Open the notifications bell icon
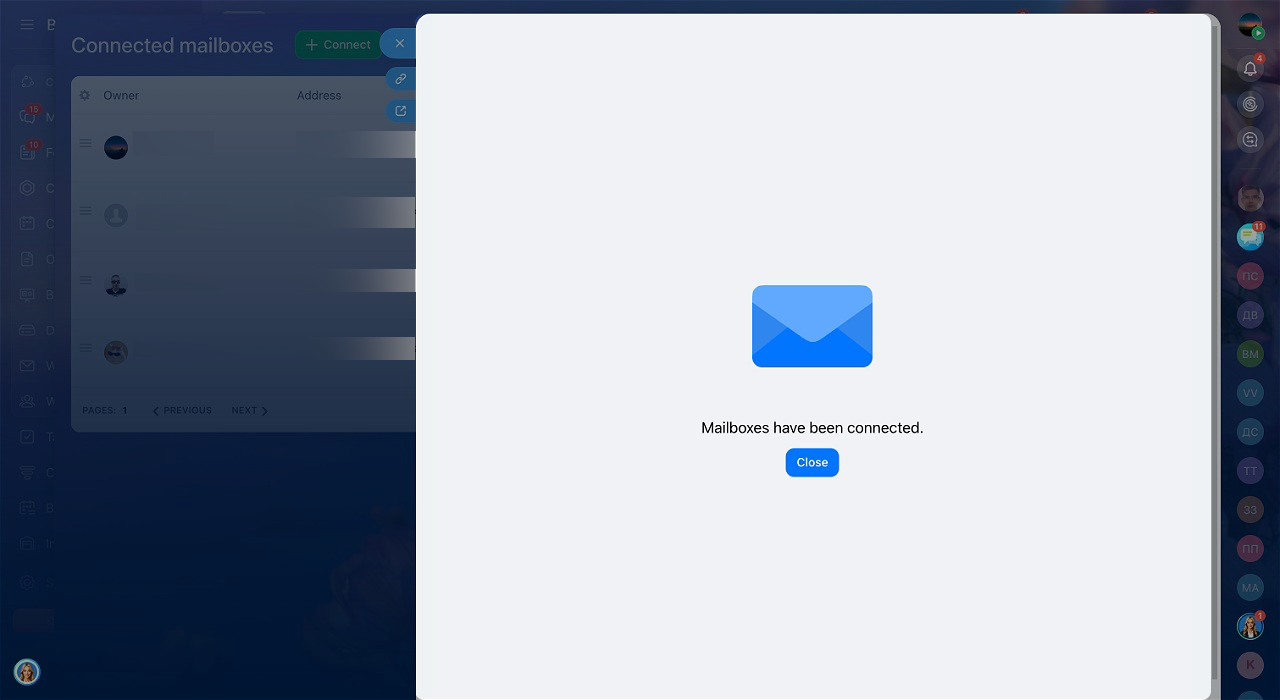This screenshot has width=1280, height=700. (1250, 68)
